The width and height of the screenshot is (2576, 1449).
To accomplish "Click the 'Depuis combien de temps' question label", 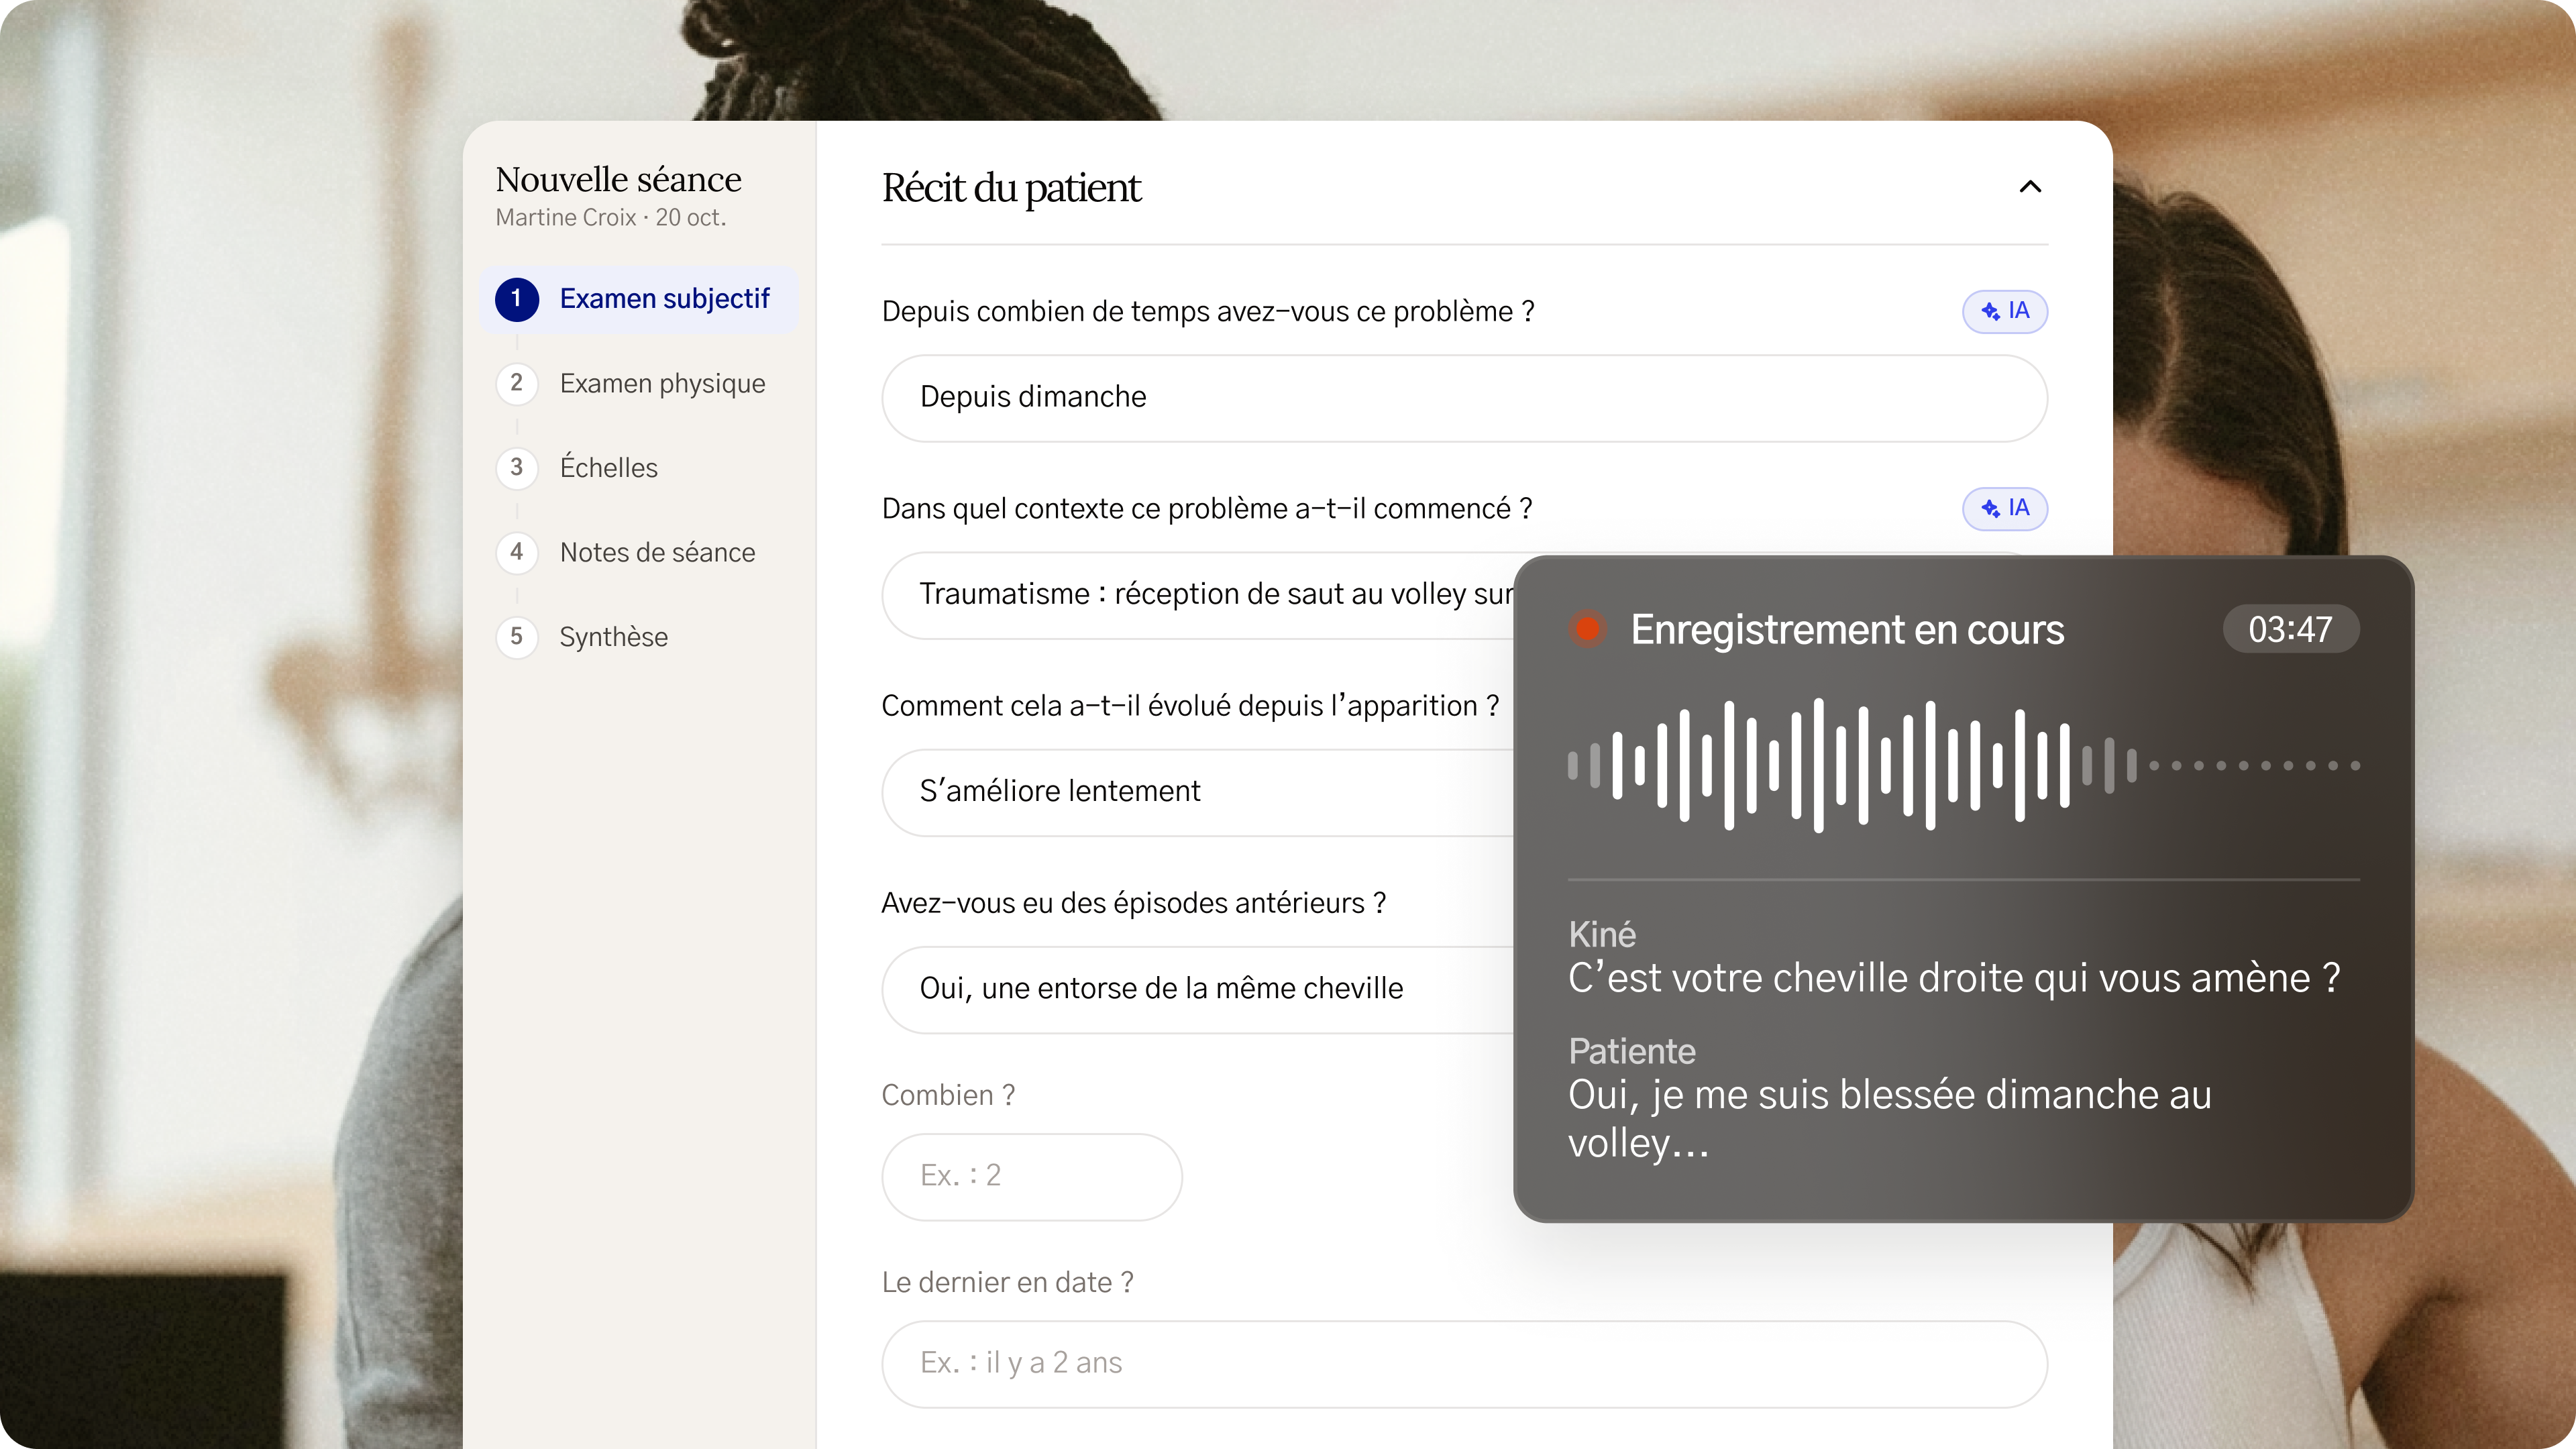I will [1208, 311].
